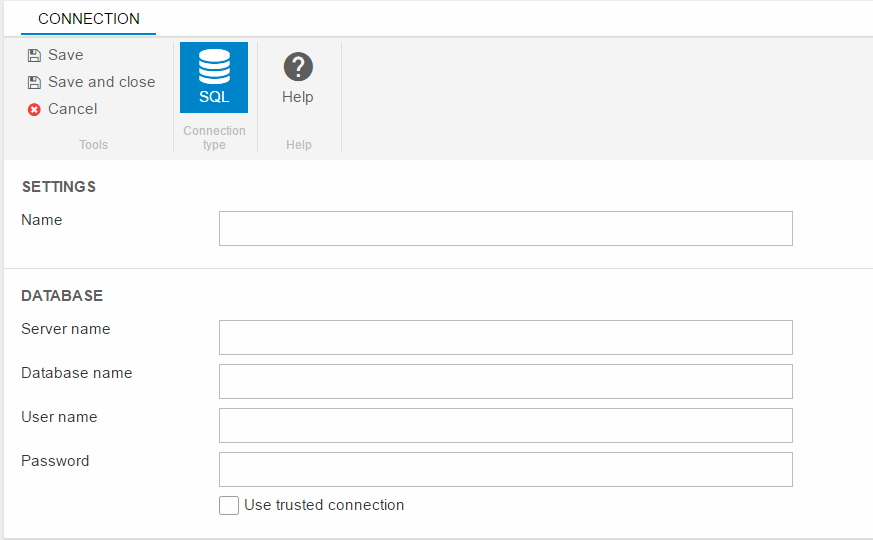
Task: Click the Password field label
Action: 55,461
